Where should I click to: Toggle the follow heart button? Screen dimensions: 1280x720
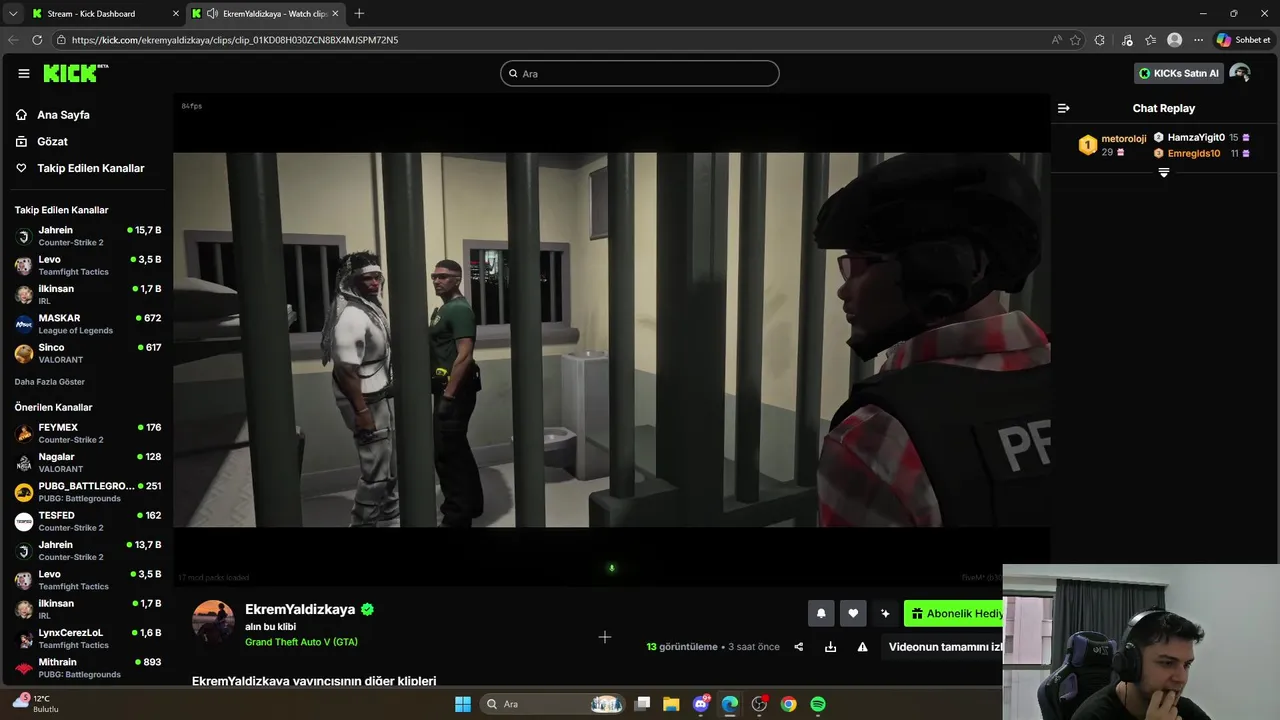(853, 614)
